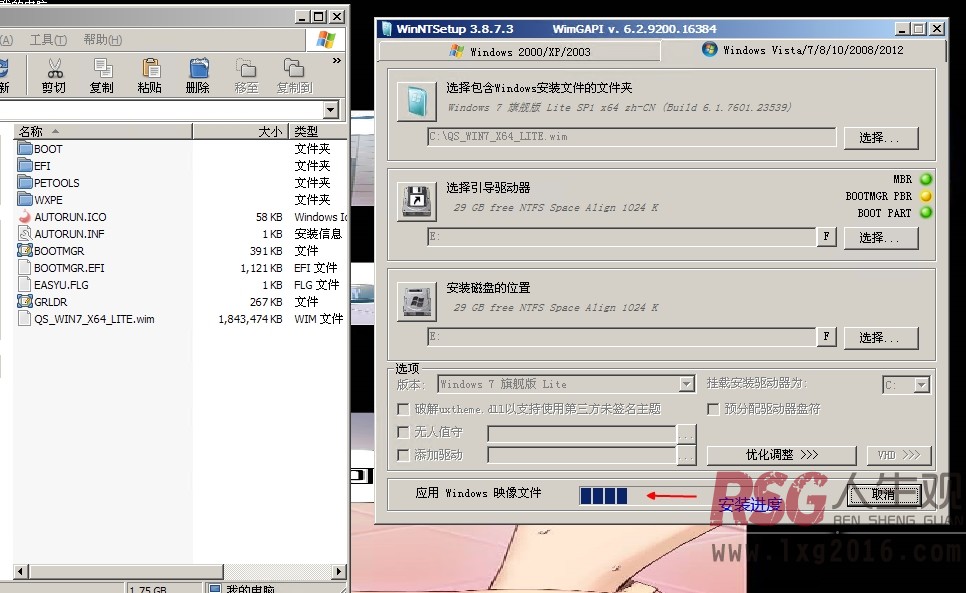The image size is (966, 593).
Task: Click Select button for boot drive
Action: pos(881,238)
